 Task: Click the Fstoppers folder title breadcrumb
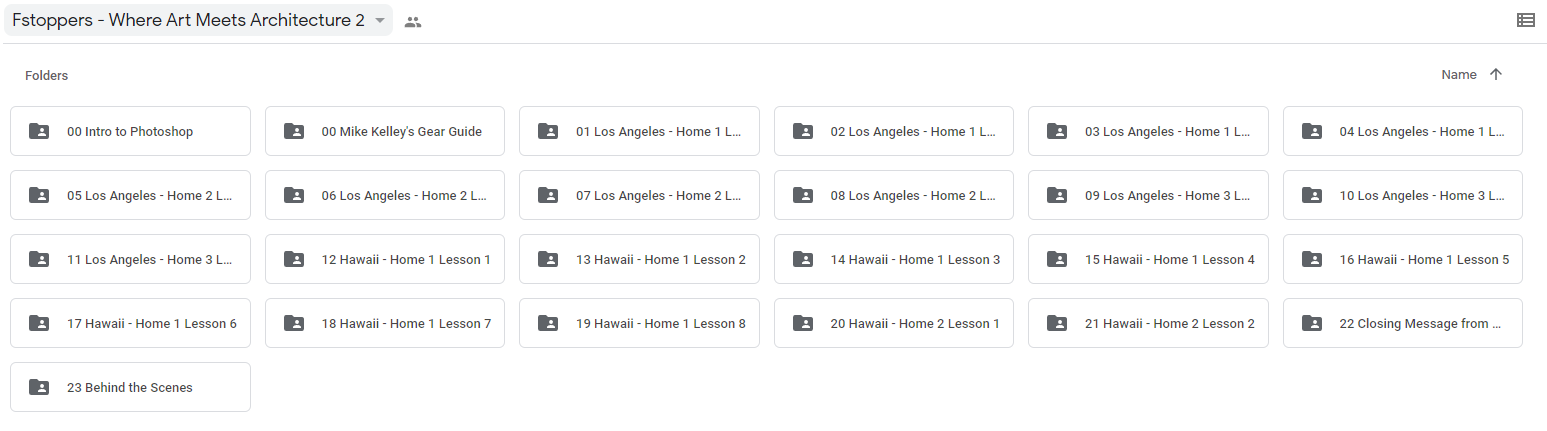(188, 20)
